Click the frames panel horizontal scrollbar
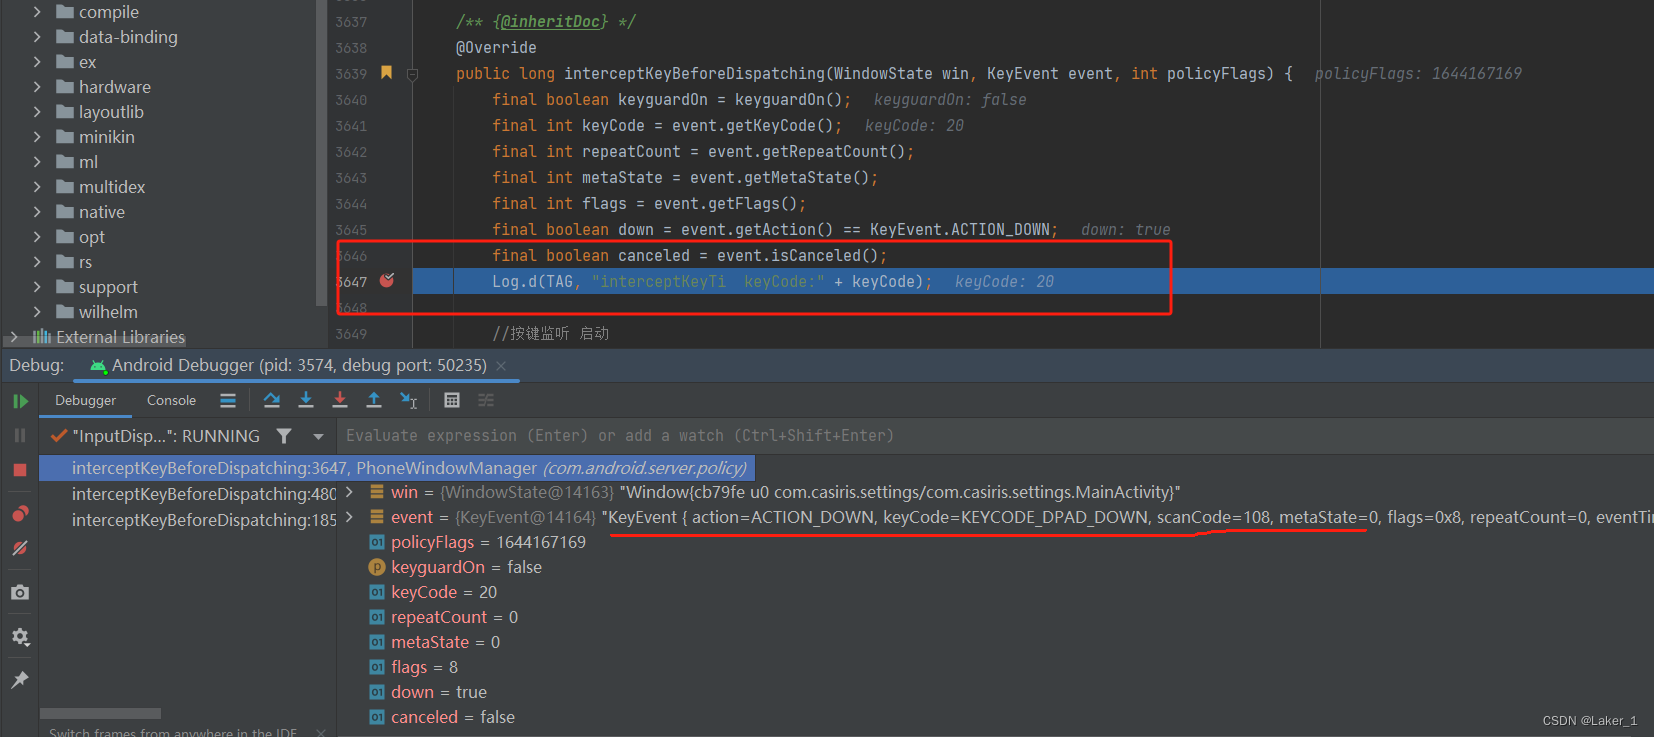Viewport: 1654px width, 737px height. pos(100,713)
